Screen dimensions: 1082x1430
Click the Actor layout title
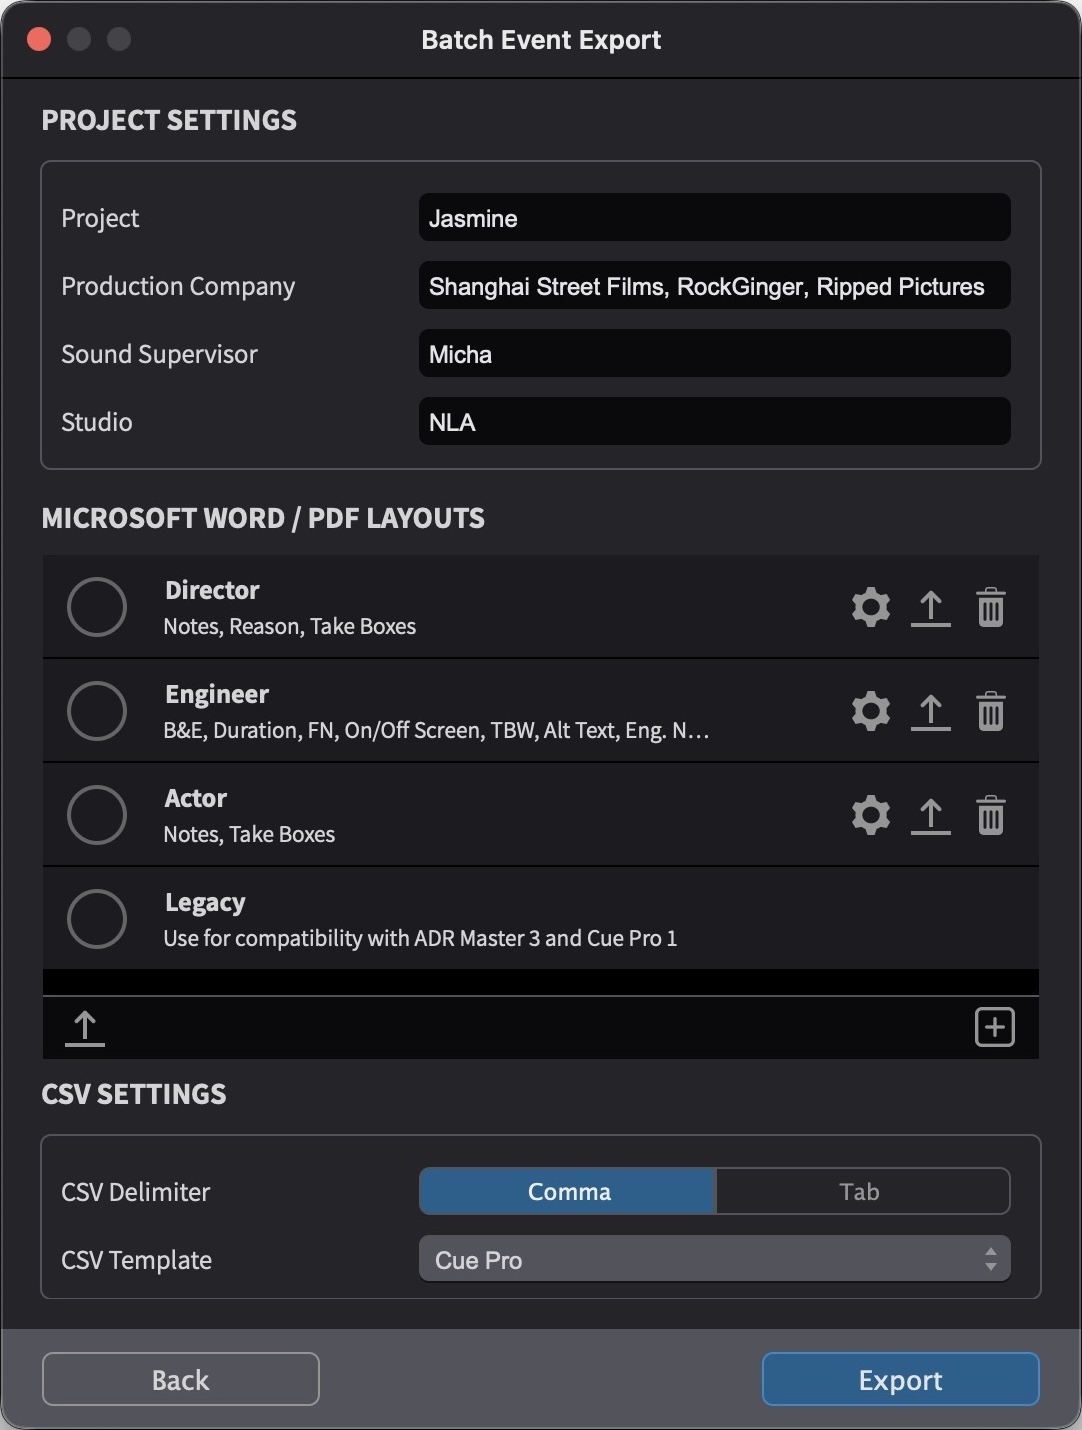click(196, 798)
